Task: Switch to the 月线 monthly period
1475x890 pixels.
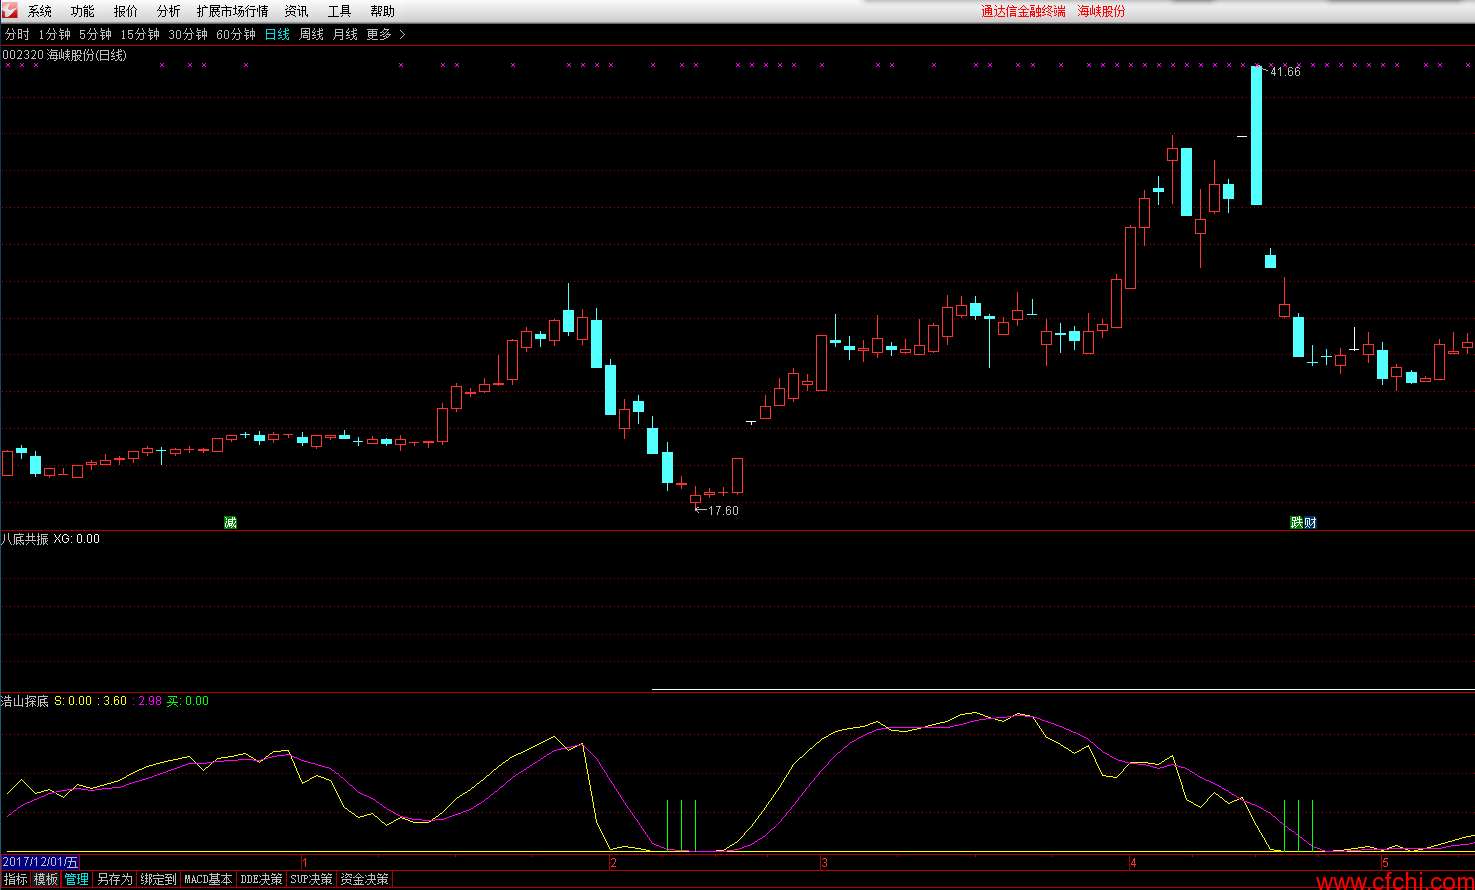Action: pos(345,34)
